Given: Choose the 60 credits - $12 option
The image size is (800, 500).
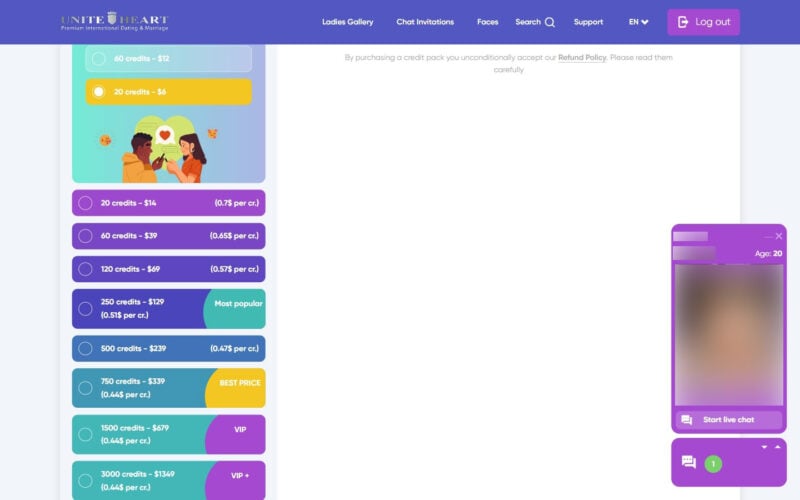Looking at the screenshot, I should point(168,59).
